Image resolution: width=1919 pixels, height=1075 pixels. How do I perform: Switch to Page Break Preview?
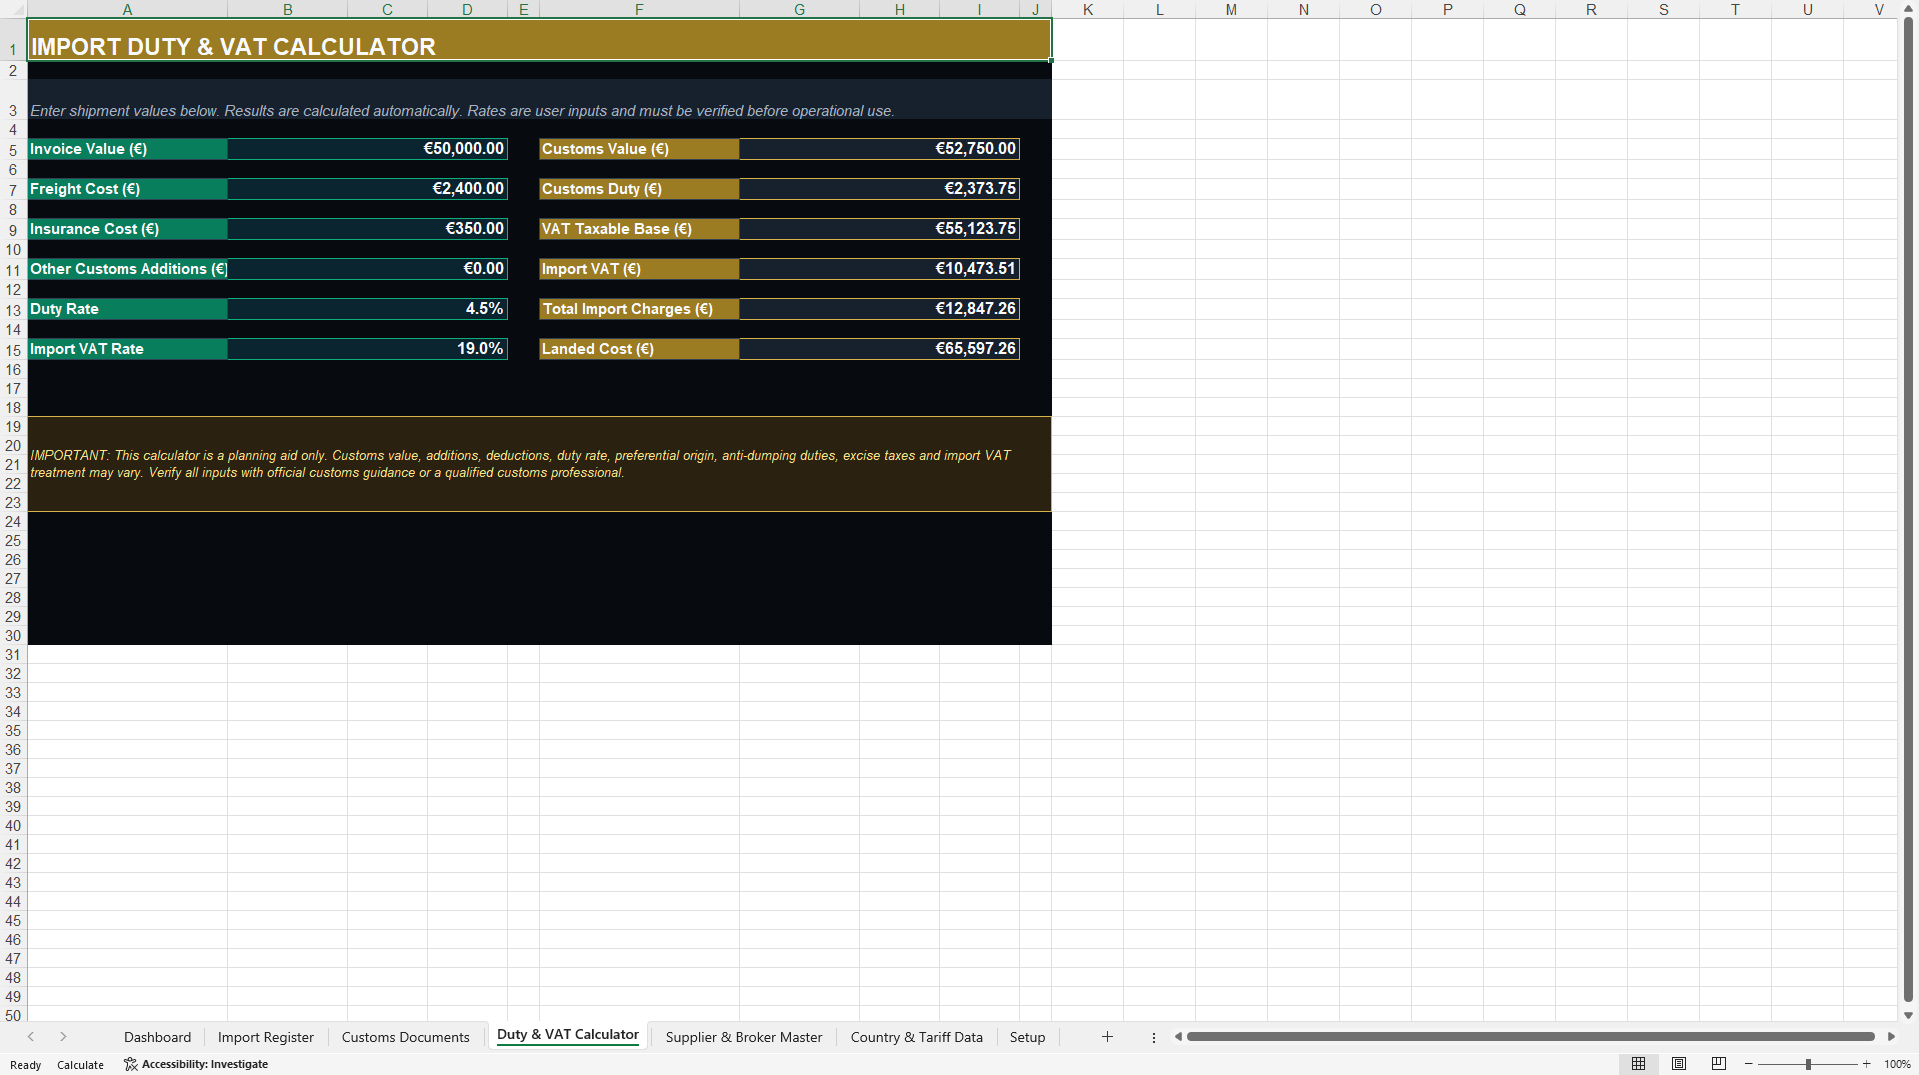(1719, 1064)
